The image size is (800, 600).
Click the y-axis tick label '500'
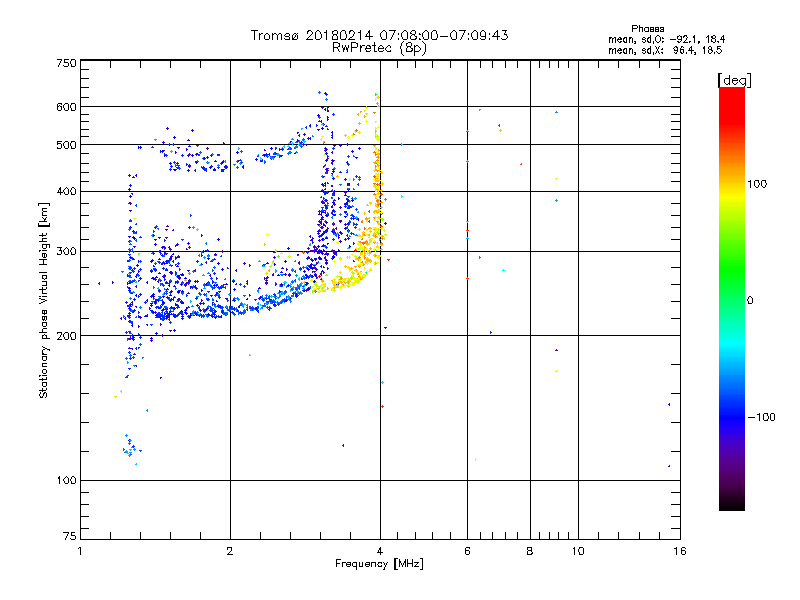pyautogui.click(x=66, y=145)
